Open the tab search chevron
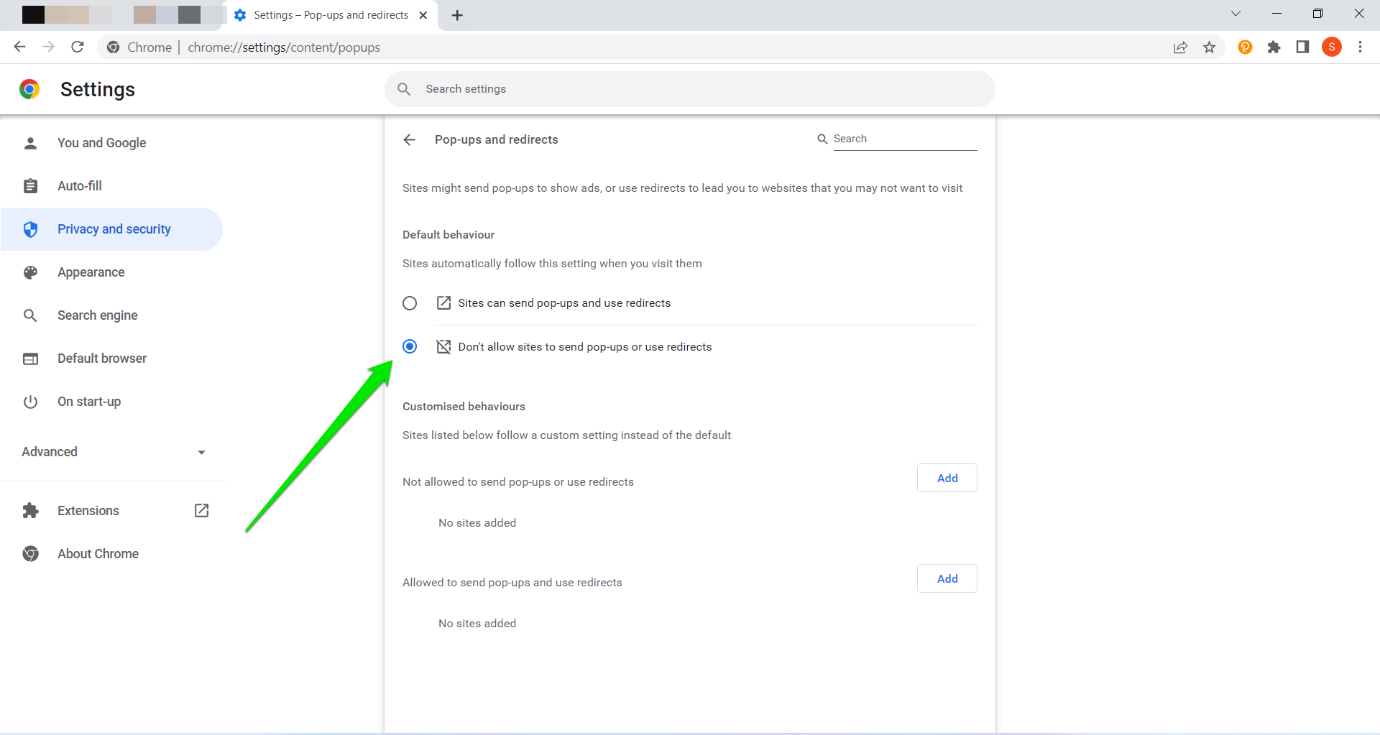The width and height of the screenshot is (1380, 735). (1236, 14)
